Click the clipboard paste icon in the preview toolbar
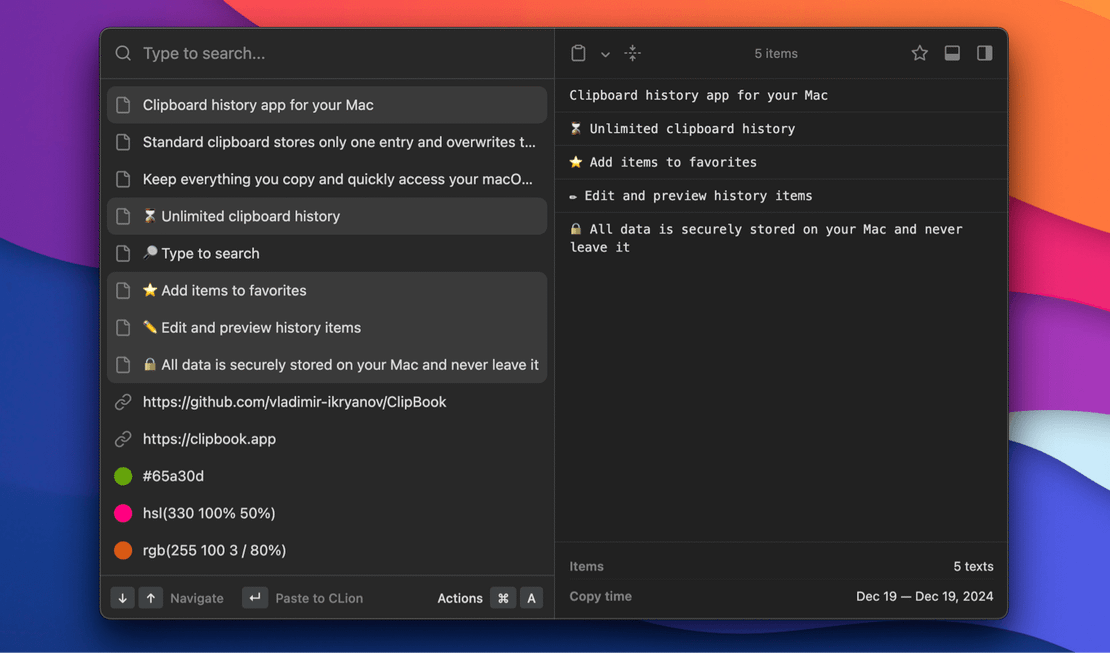This screenshot has height=653, width=1110. [578, 53]
